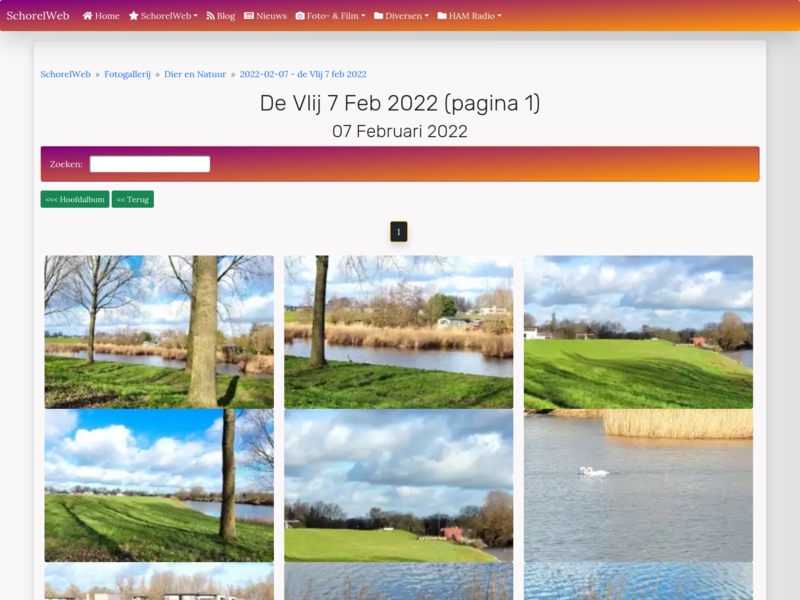Open photo of tree on green slope, blue sky
800x600 pixels.
coord(159,485)
